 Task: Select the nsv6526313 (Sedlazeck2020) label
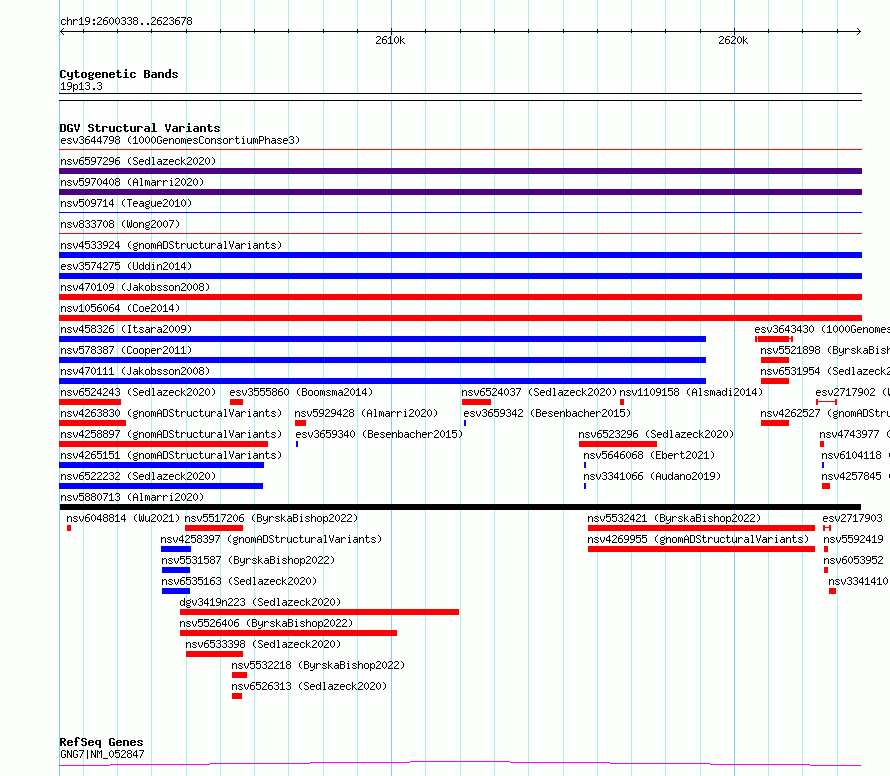pos(309,686)
